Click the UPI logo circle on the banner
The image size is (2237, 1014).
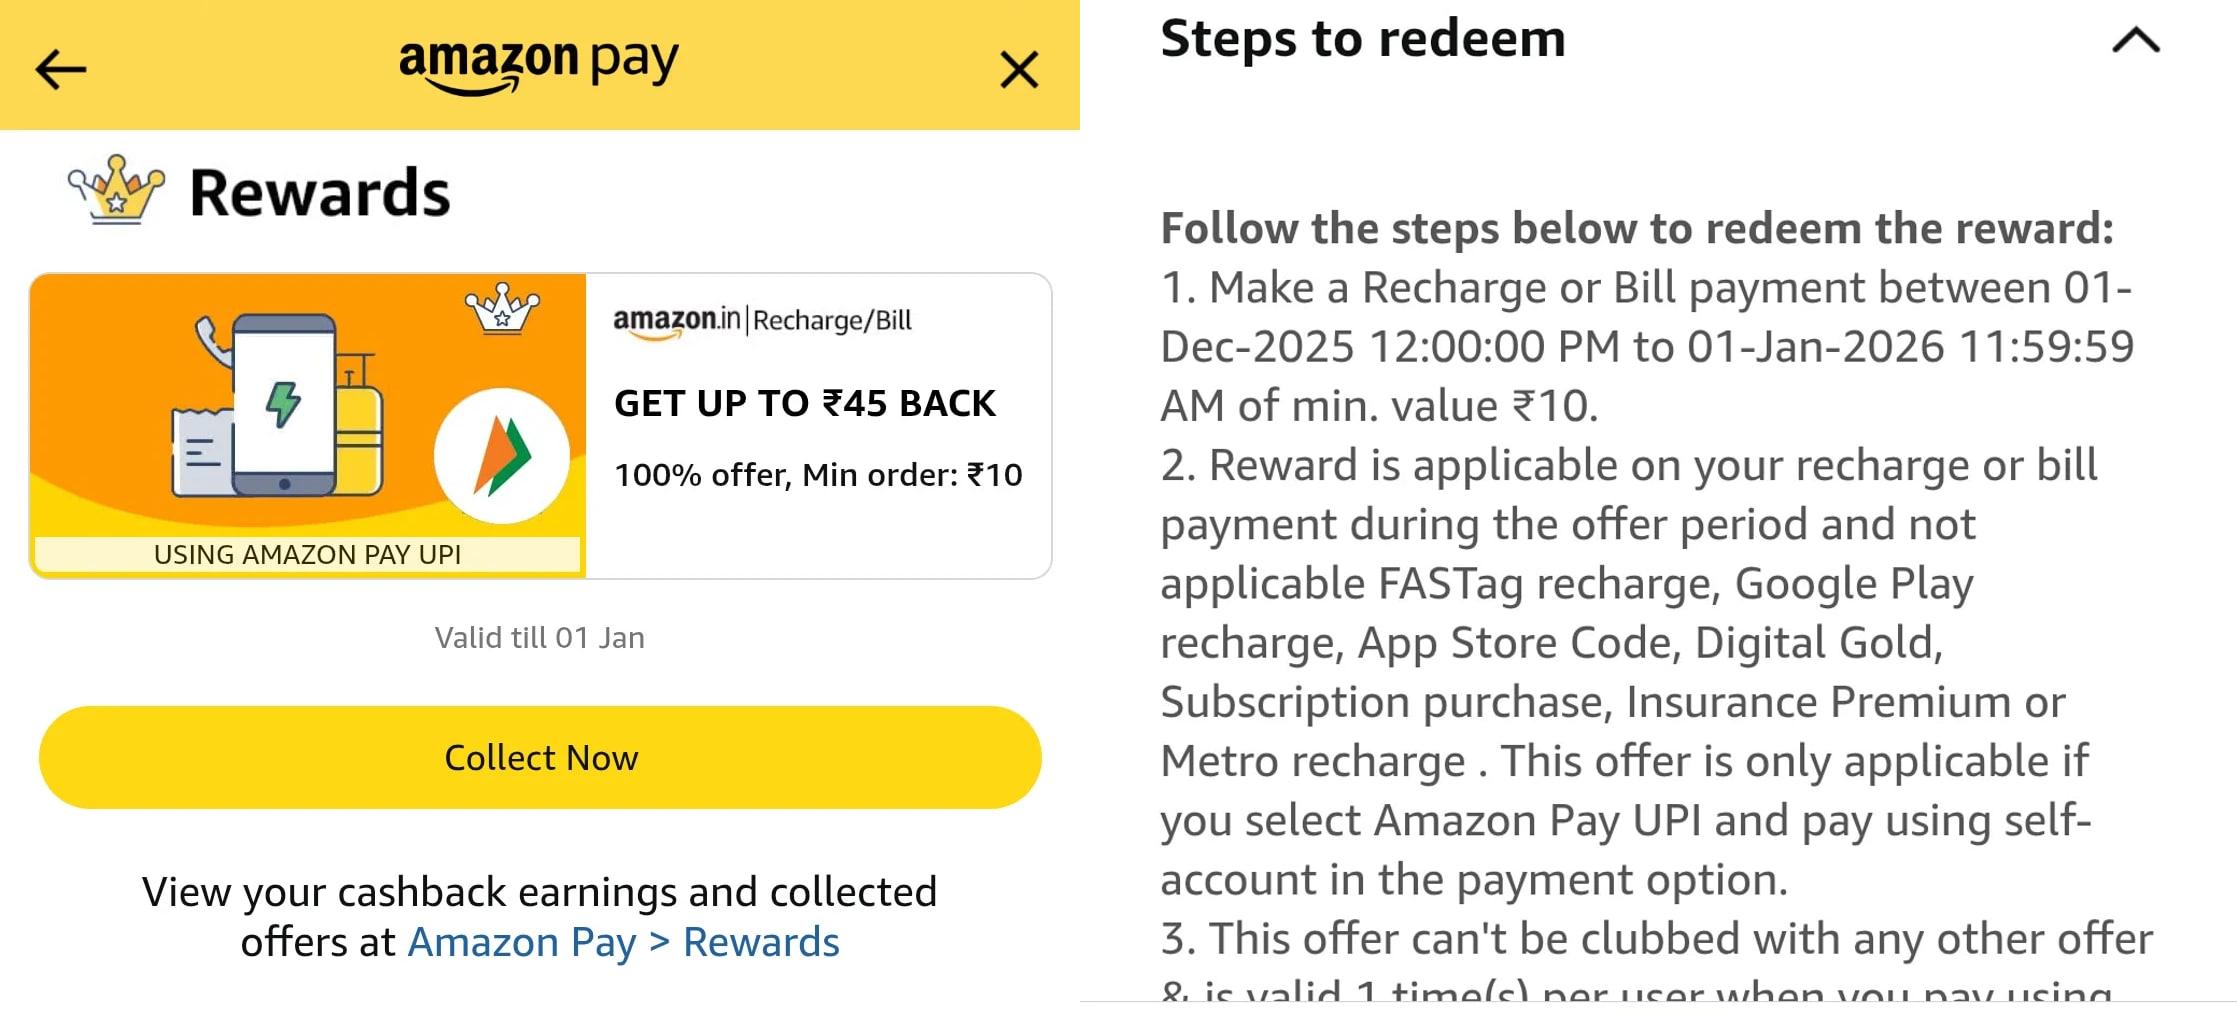(502, 456)
